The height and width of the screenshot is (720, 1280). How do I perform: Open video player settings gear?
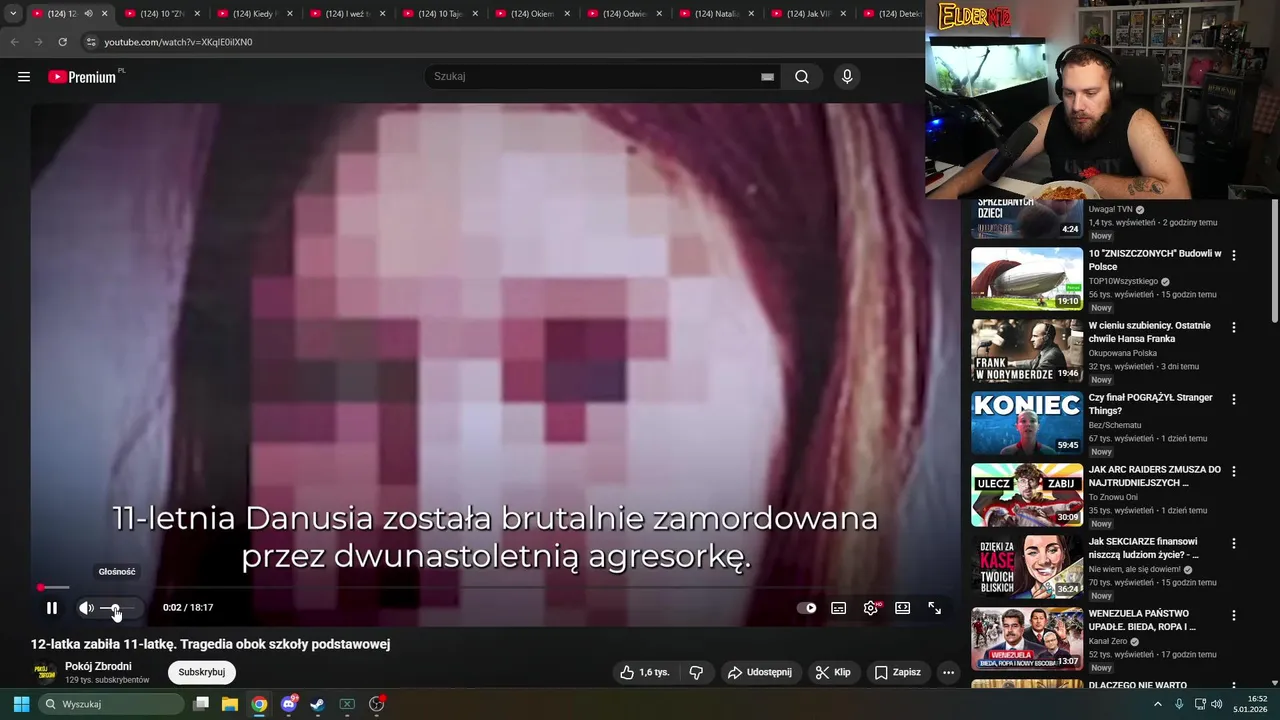click(x=871, y=608)
